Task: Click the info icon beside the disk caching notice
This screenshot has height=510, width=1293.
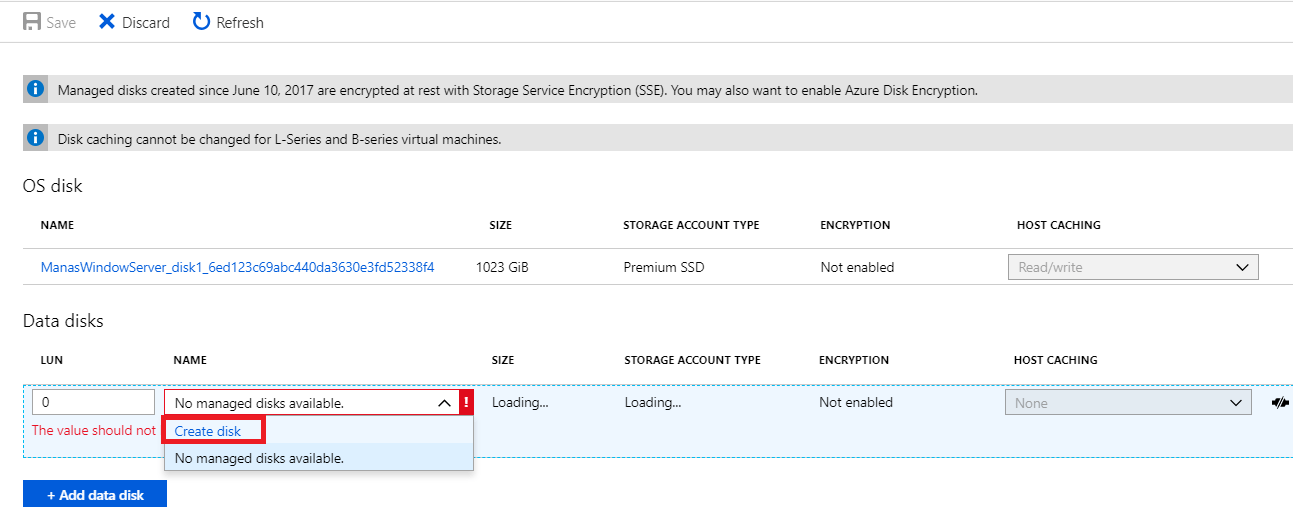Action: coord(36,138)
